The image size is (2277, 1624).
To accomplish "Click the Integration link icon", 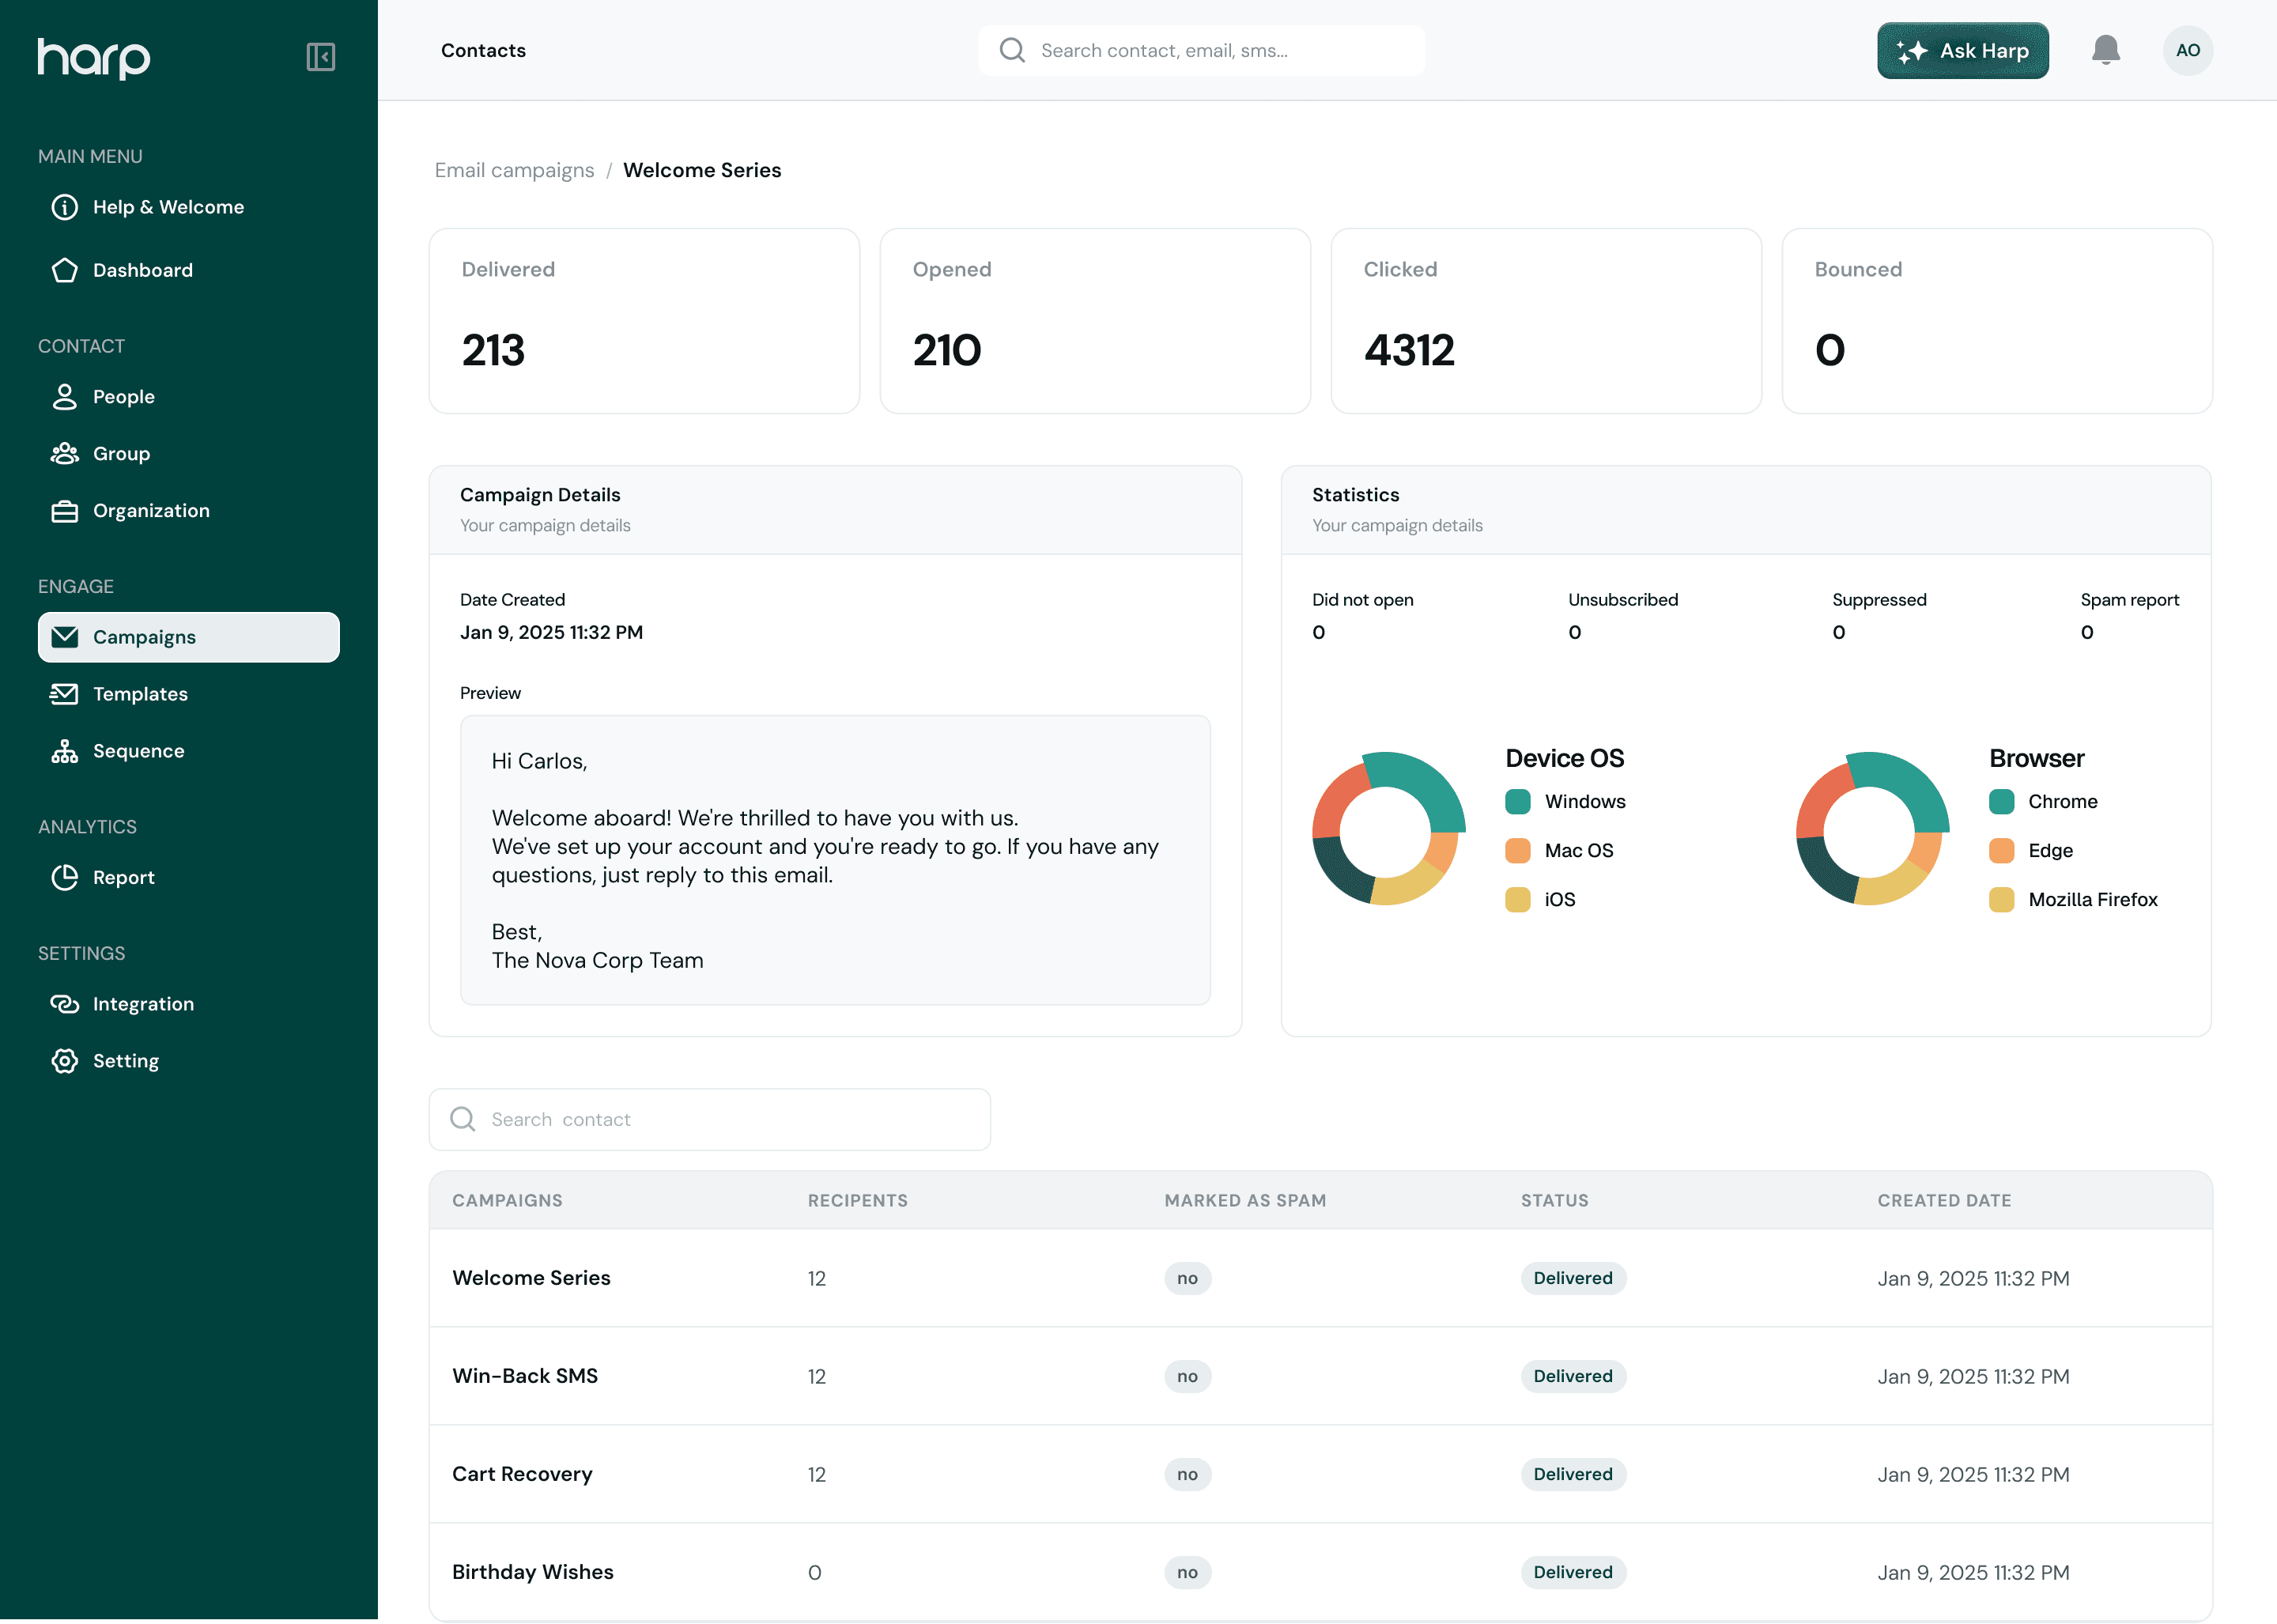I will pyautogui.click(x=65, y=1004).
